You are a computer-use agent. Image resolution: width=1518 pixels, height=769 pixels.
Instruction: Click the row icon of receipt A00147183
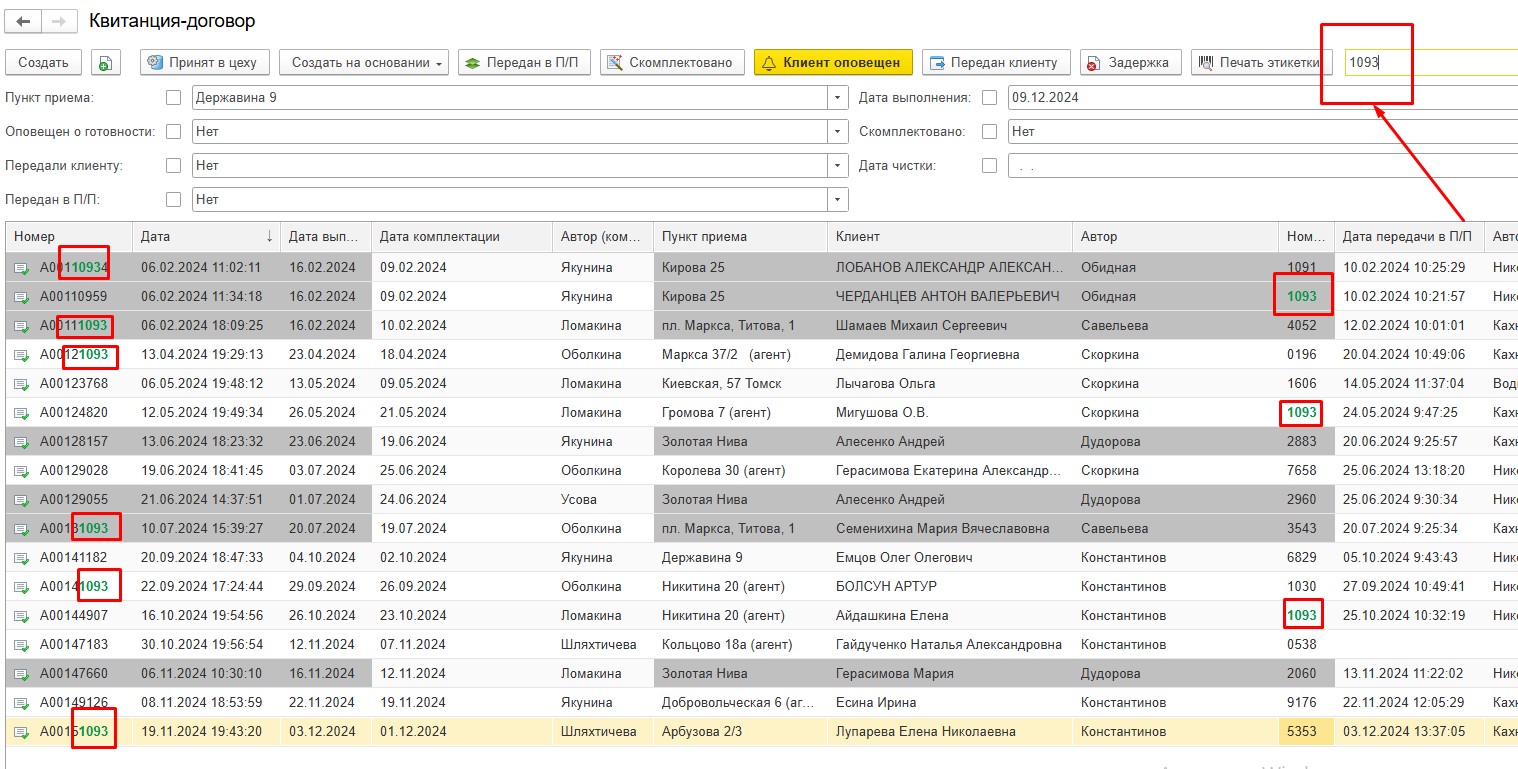[x=21, y=645]
